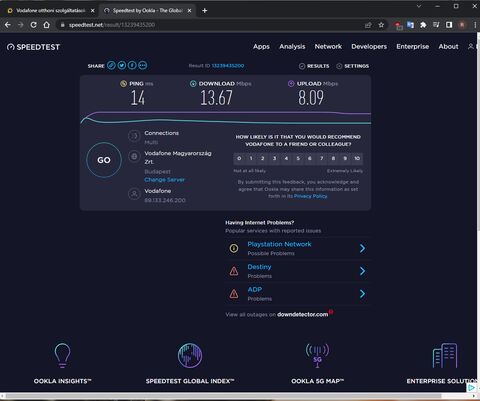480x401 pixels.
Task: Rate Vodafone 8 on the scale
Action: pos(333,158)
